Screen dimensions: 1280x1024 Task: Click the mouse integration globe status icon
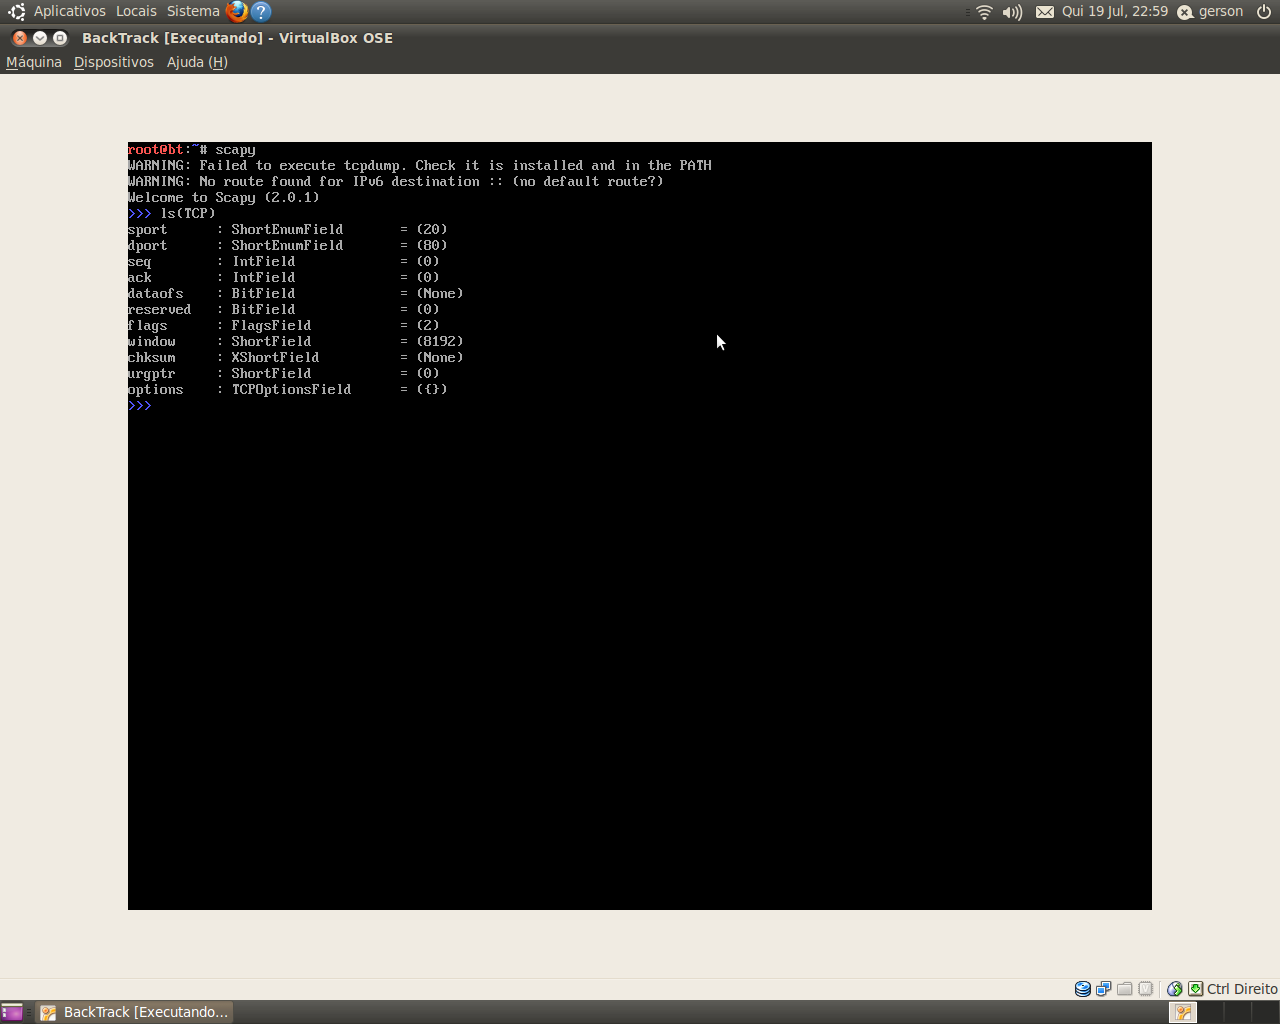[1175, 989]
